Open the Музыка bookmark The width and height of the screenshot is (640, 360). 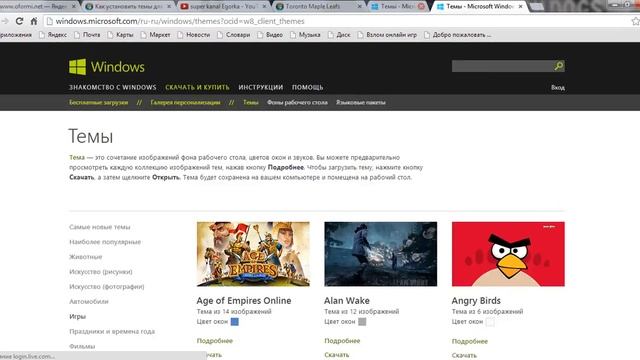coord(305,35)
